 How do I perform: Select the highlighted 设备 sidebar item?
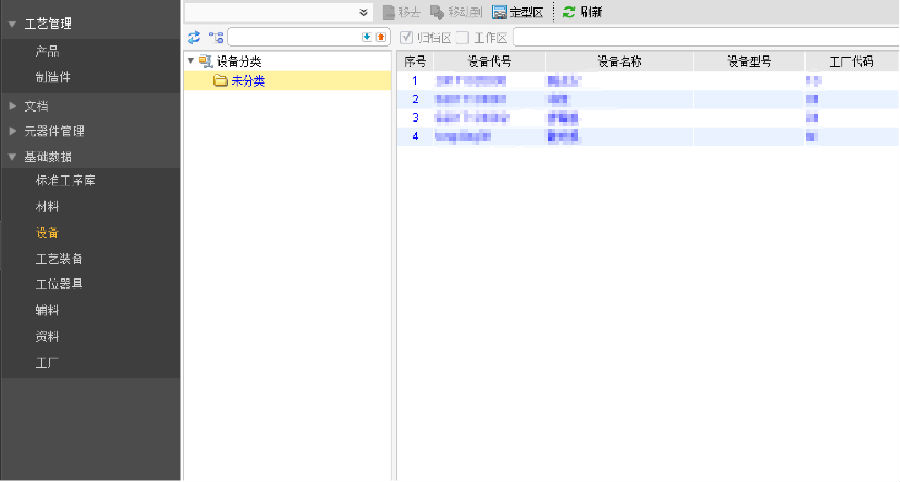(47, 233)
